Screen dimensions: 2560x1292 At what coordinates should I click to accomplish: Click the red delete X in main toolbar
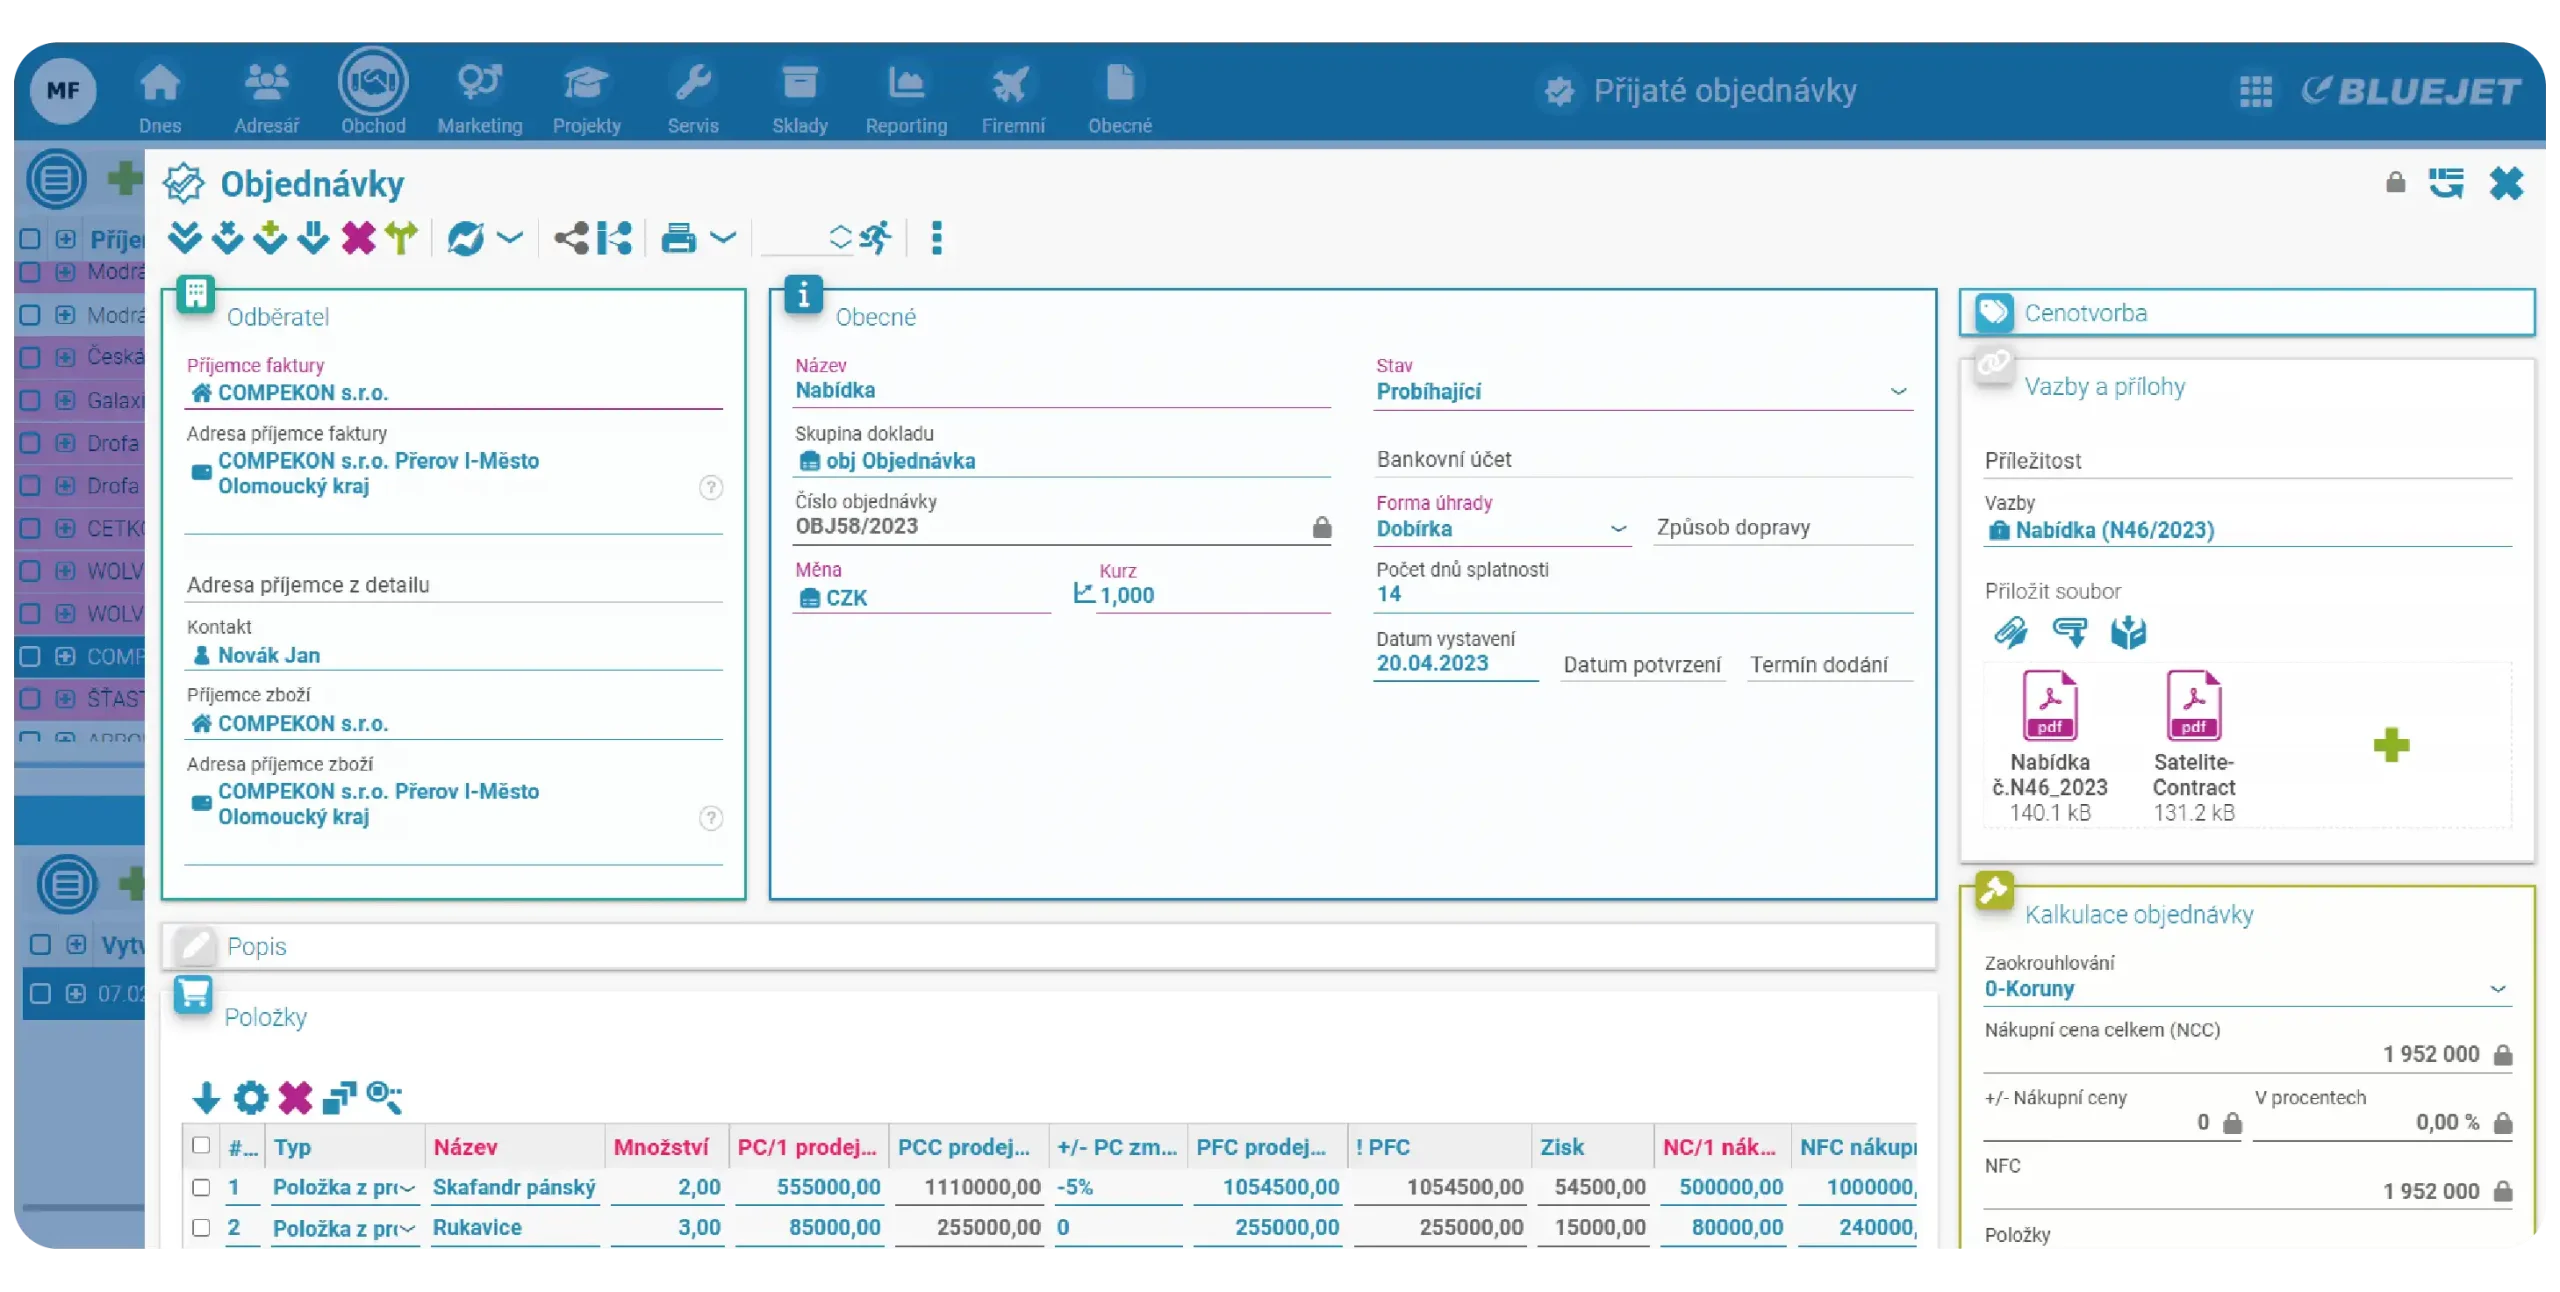357,238
